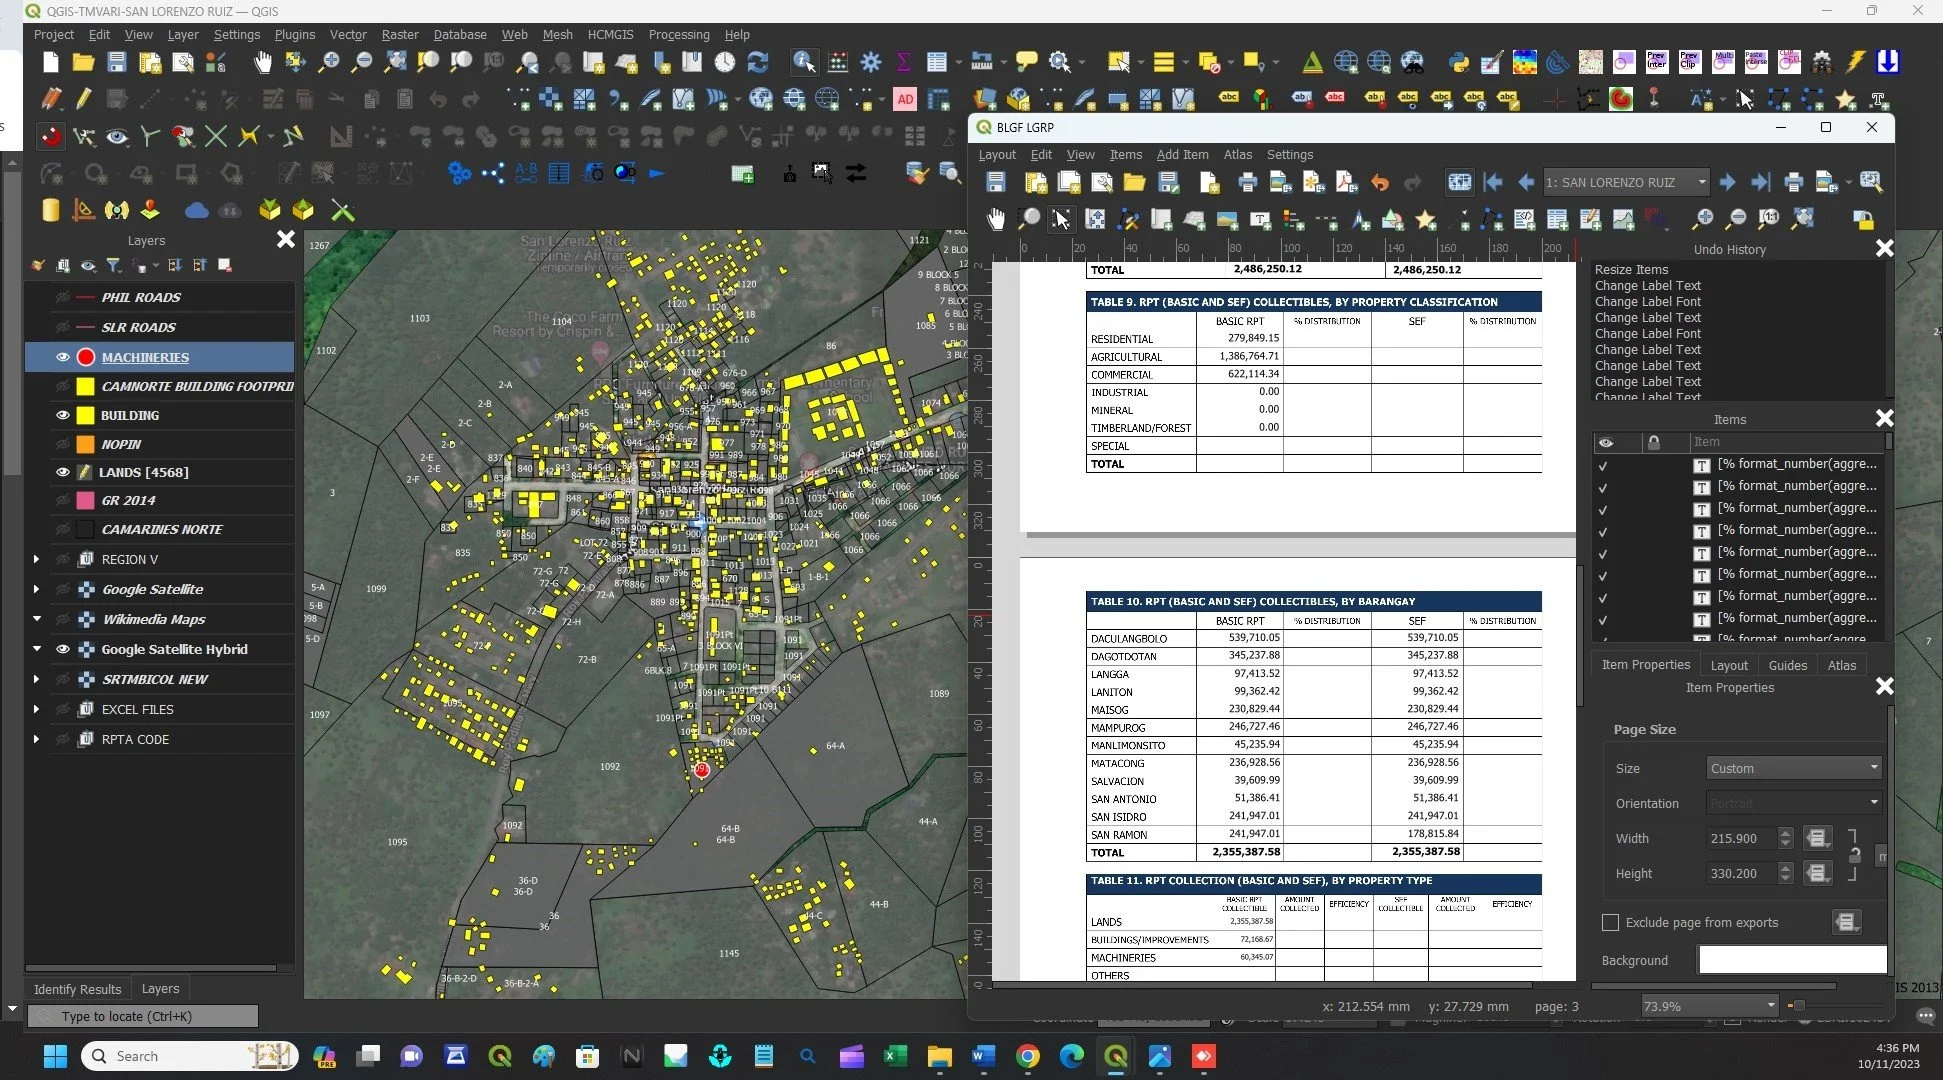Viewport: 1943px width, 1080px height.
Task: Check Exclude page from exports
Action: tap(1610, 923)
